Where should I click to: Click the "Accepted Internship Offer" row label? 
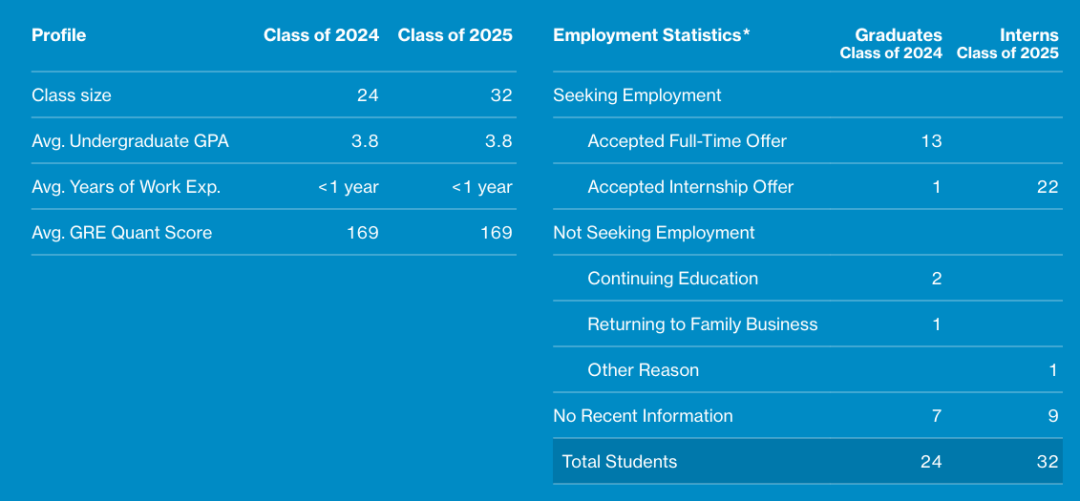coord(691,187)
